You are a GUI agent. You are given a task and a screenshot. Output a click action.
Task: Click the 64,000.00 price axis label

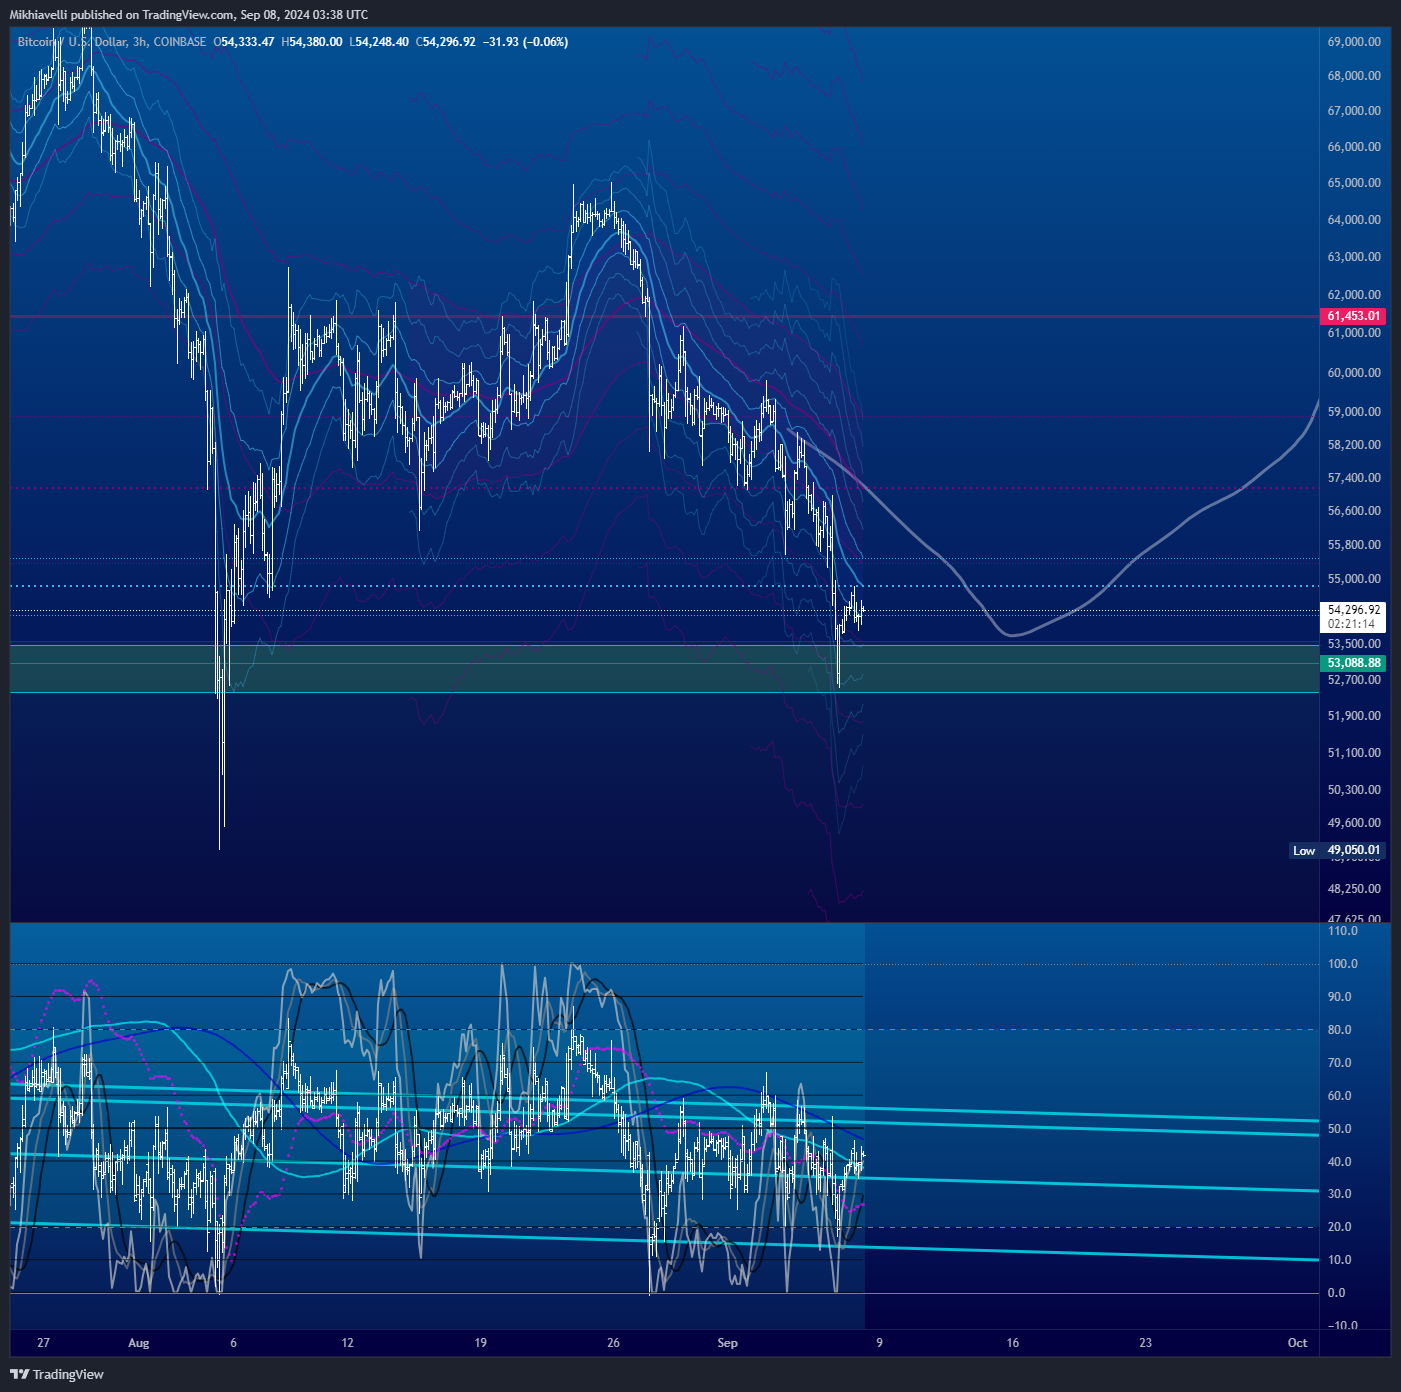[1354, 220]
